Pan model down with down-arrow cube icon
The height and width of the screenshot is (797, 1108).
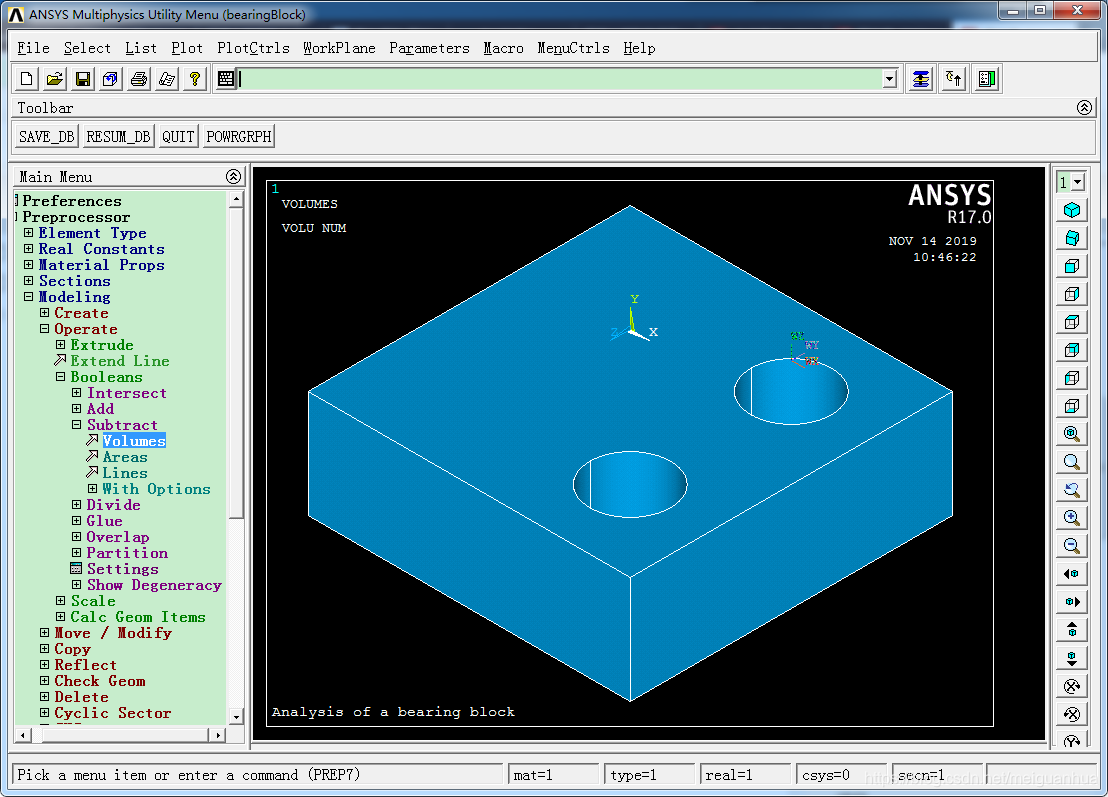point(1072,658)
